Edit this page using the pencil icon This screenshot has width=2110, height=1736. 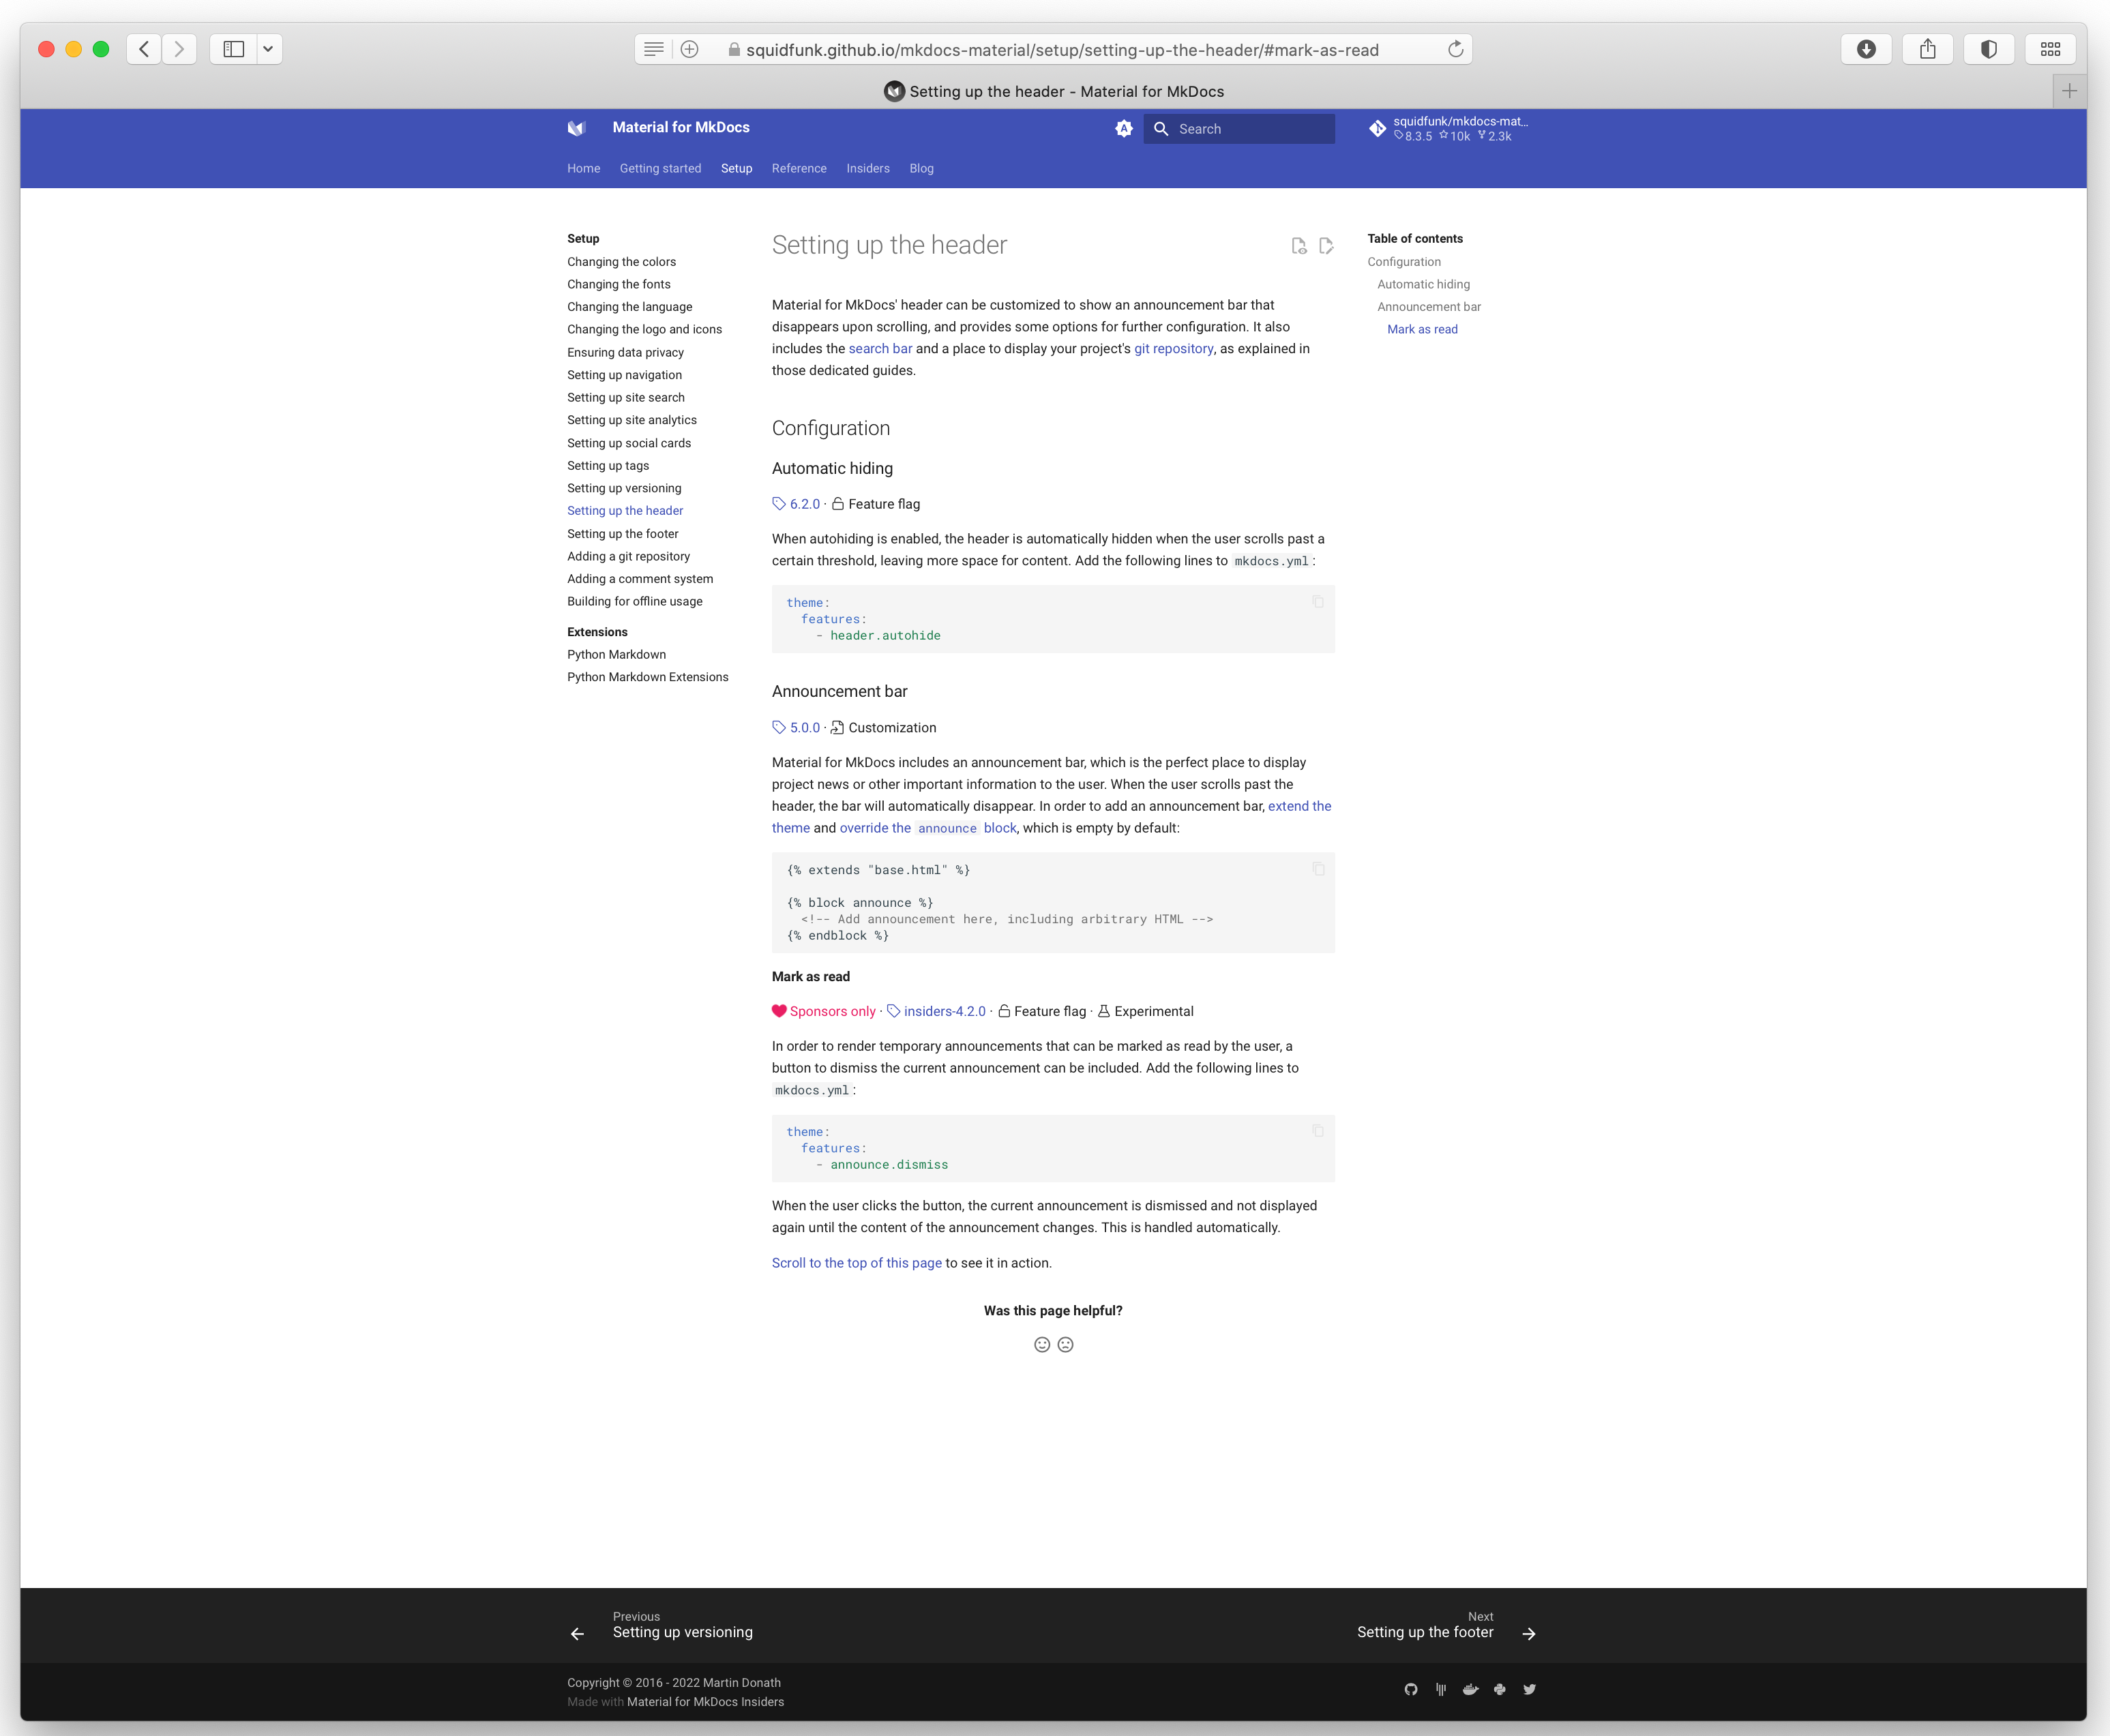pyautogui.click(x=1326, y=245)
